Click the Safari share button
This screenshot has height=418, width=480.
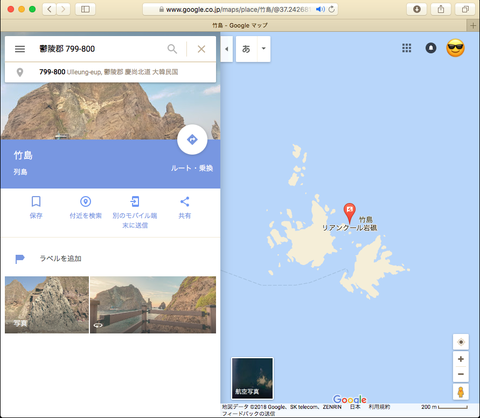[441, 9]
